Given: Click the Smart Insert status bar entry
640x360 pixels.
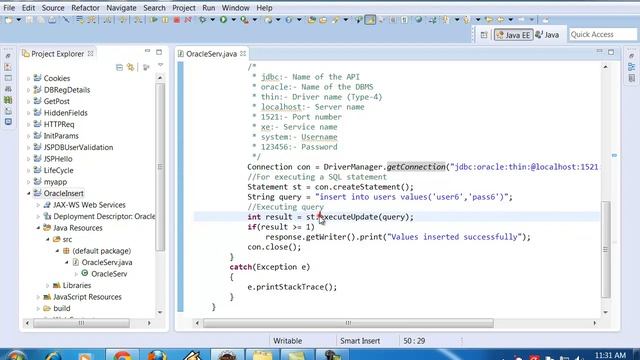Looking at the screenshot, I should (x=360, y=341).
